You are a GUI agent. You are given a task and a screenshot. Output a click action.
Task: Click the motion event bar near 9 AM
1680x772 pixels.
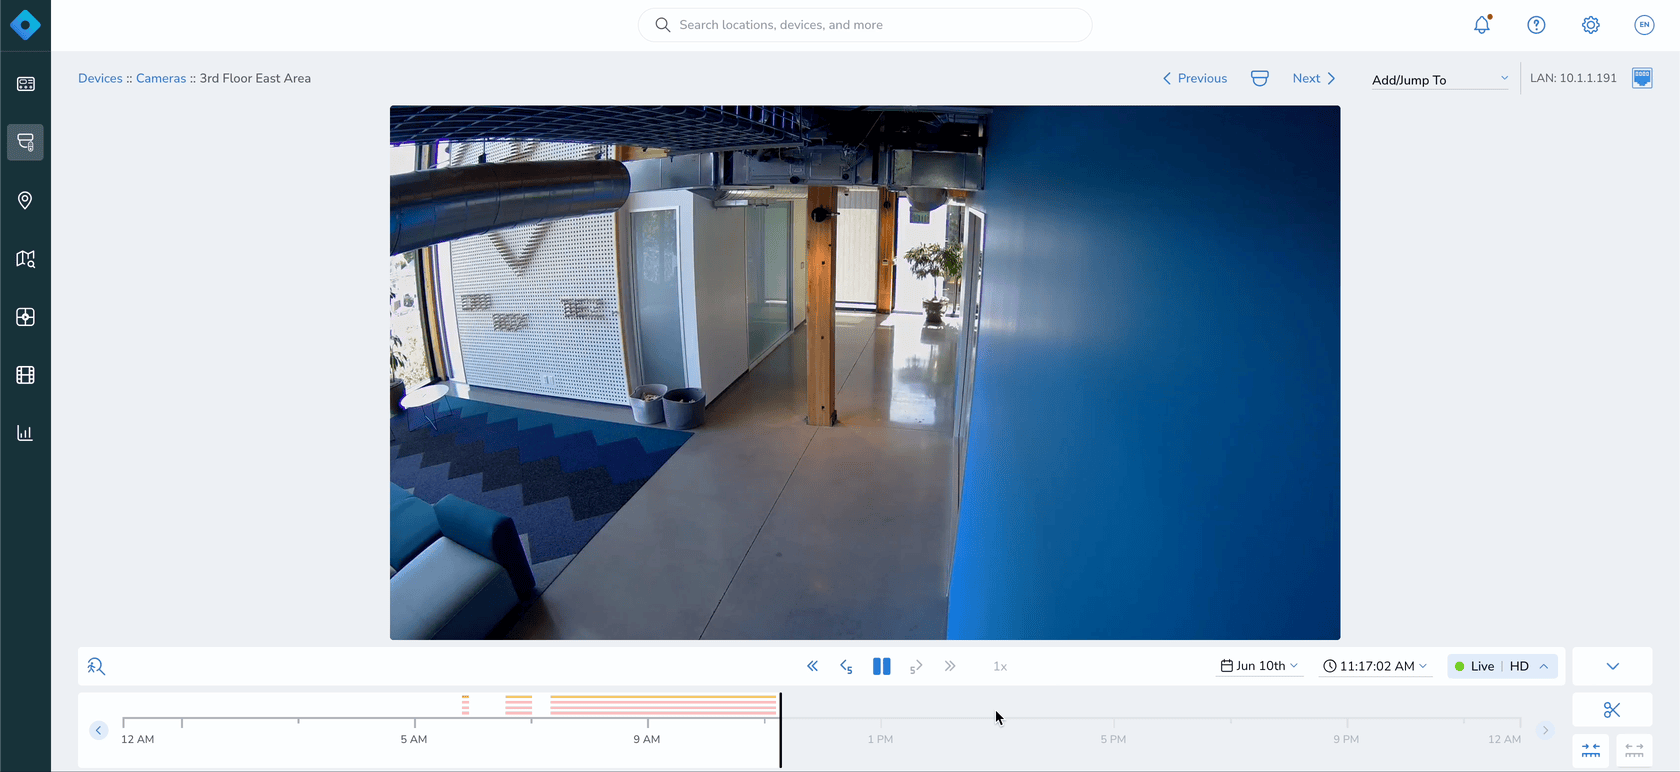point(663,706)
